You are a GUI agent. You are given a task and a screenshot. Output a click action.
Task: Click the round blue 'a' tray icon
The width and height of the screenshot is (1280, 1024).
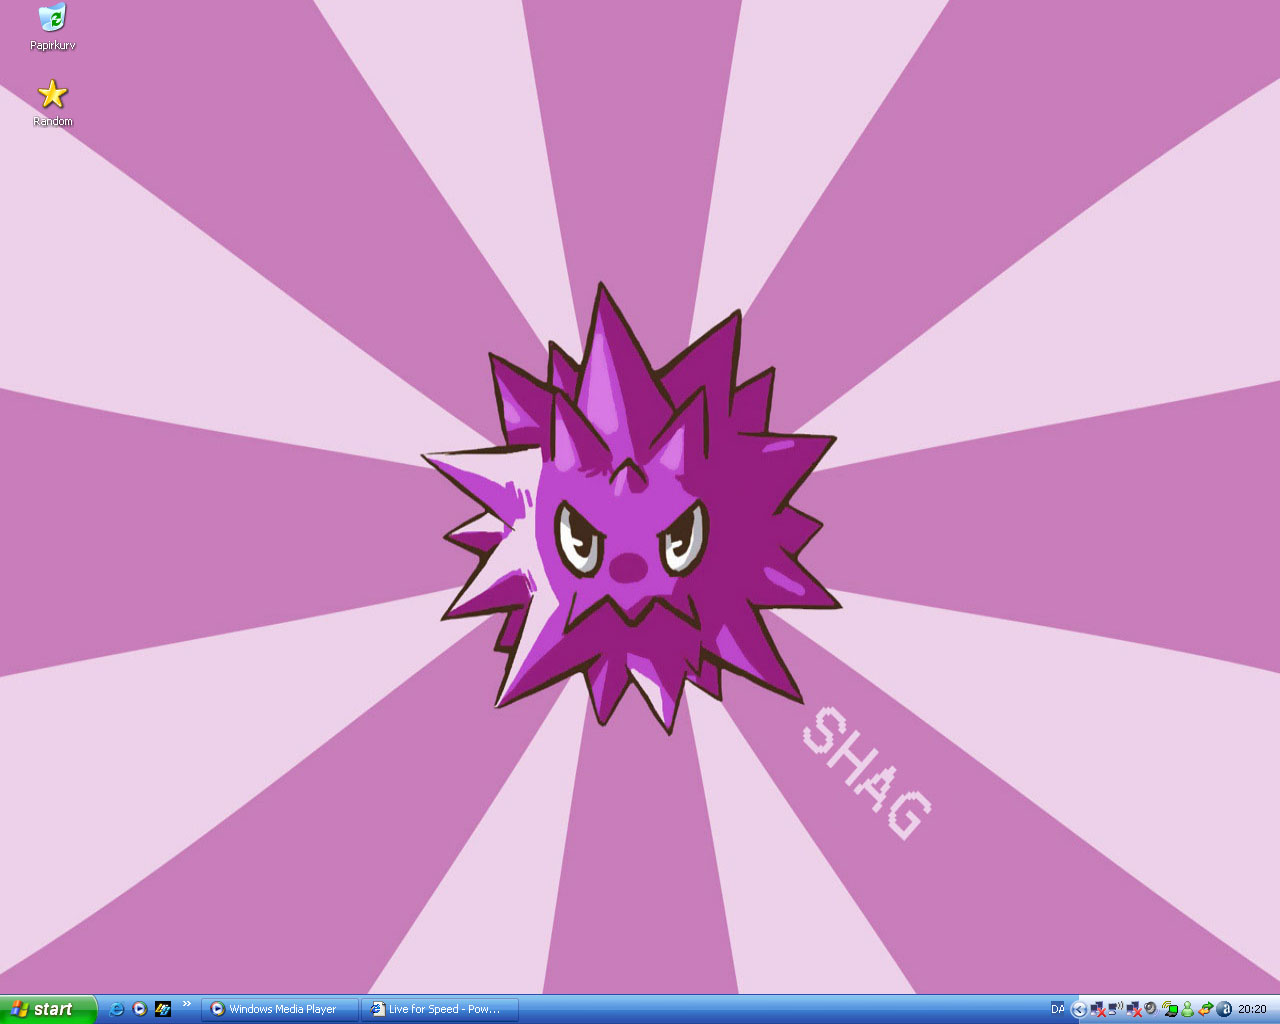tap(1224, 1009)
